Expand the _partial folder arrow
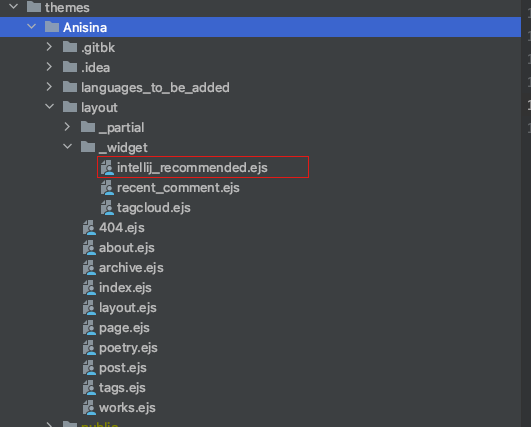531x427 pixels. pos(67,127)
